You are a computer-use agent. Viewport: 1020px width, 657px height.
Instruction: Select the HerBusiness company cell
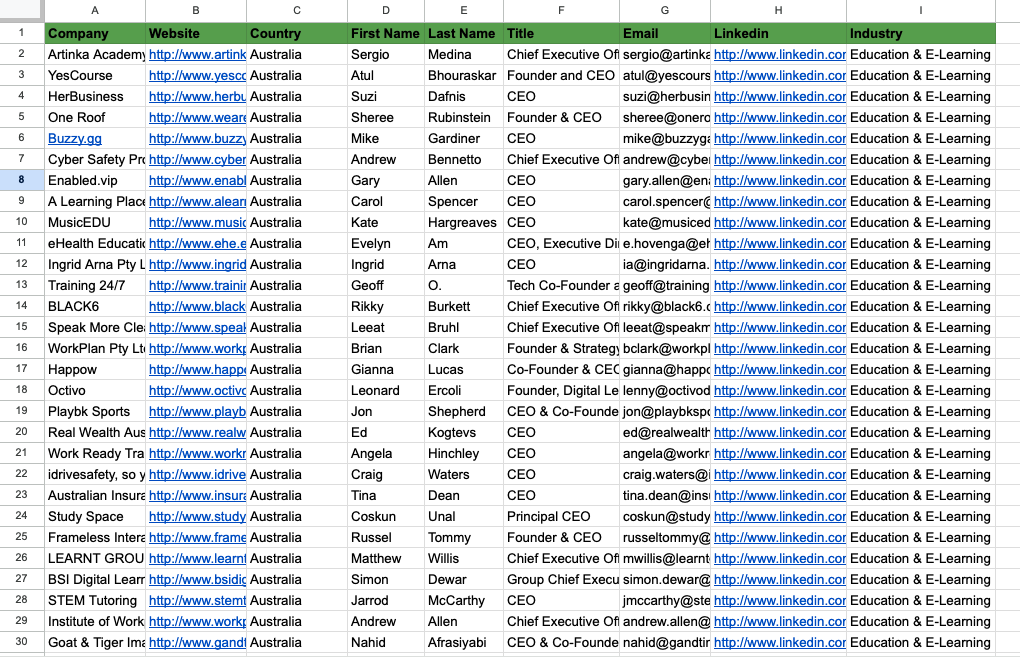coord(95,96)
